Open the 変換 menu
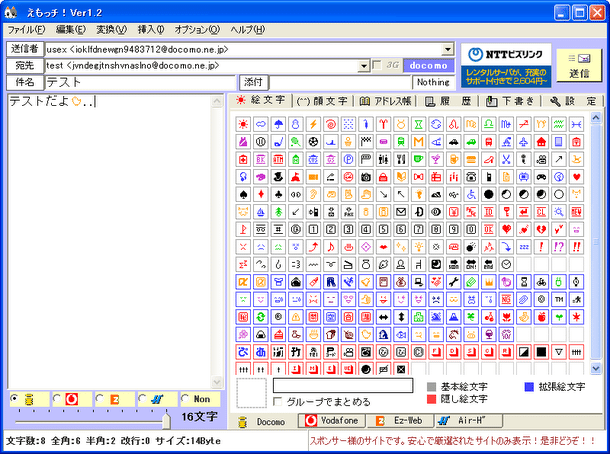This screenshot has height=454, width=610. click(112, 30)
